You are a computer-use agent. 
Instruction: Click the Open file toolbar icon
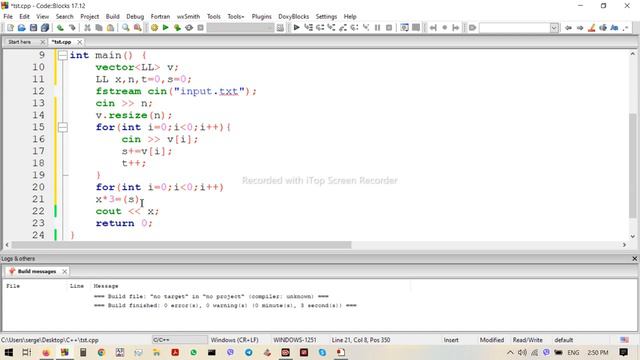click(x=22, y=28)
